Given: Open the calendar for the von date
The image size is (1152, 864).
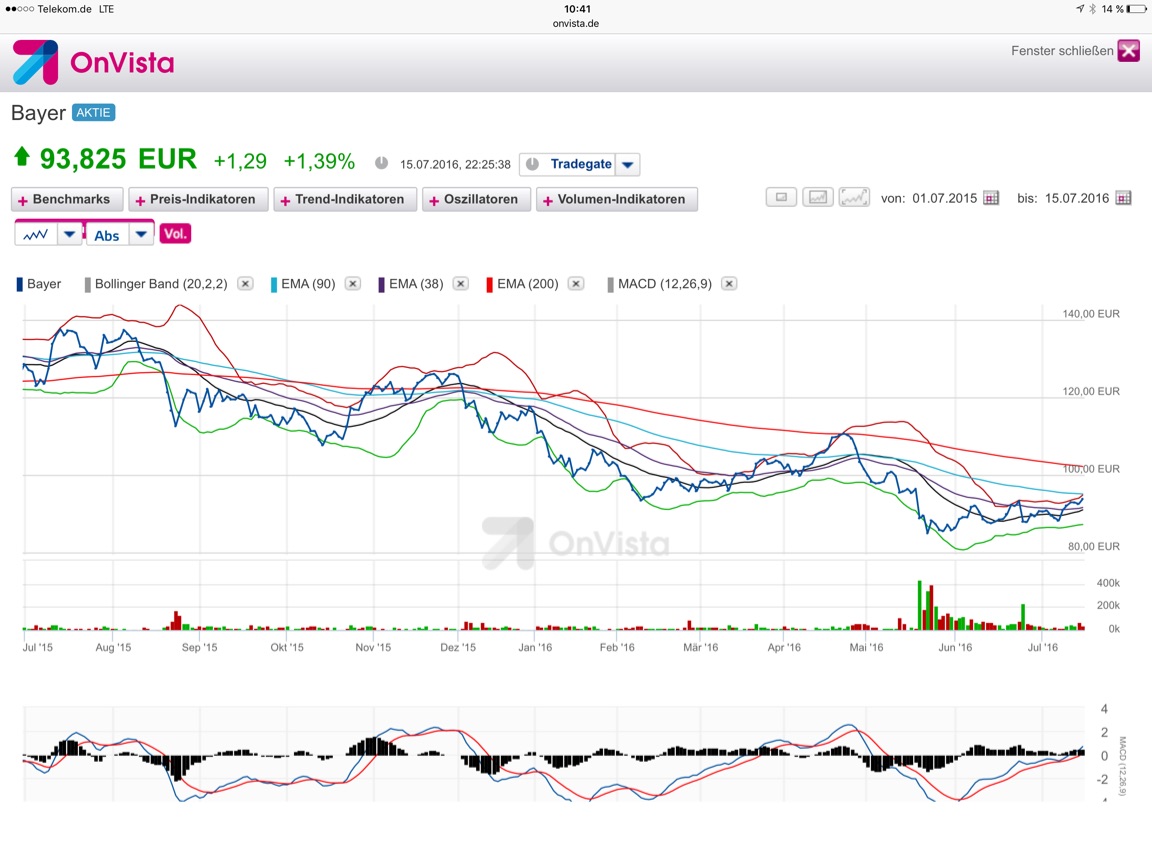Looking at the screenshot, I should pos(991,198).
